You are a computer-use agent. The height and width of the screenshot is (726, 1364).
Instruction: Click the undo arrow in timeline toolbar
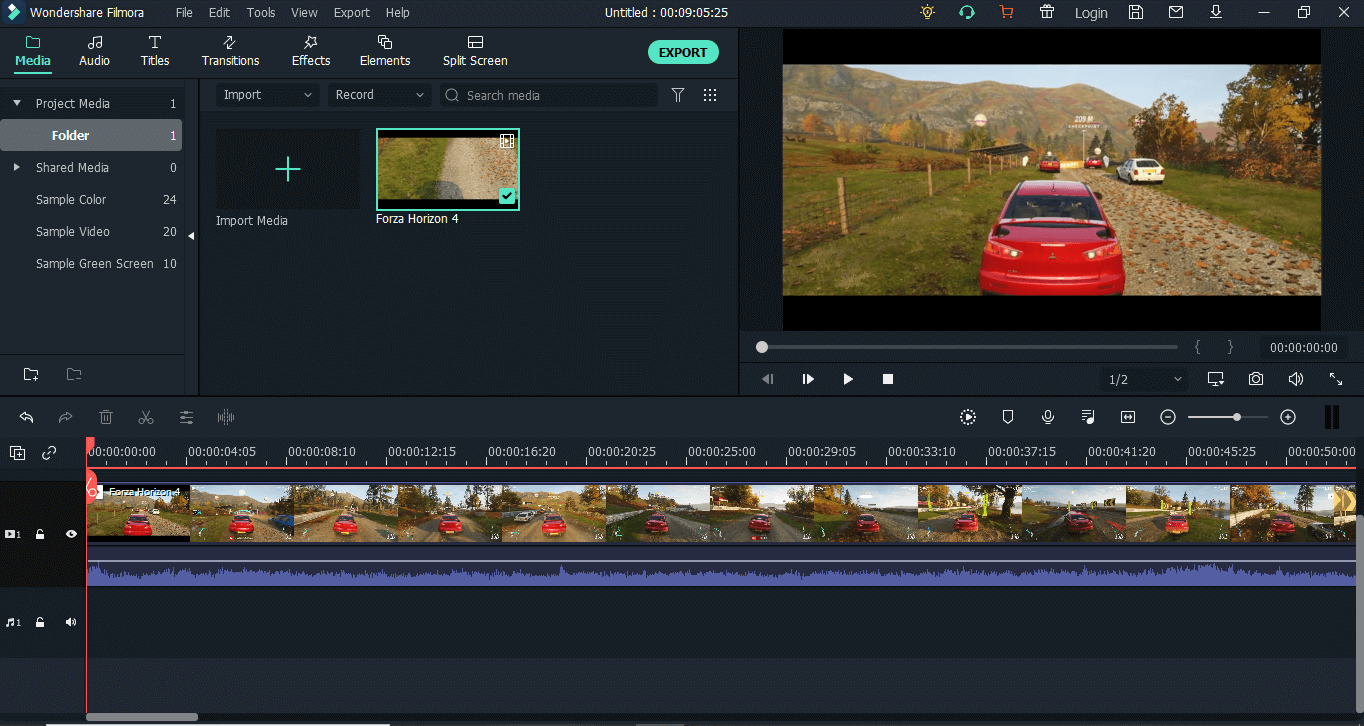point(27,417)
